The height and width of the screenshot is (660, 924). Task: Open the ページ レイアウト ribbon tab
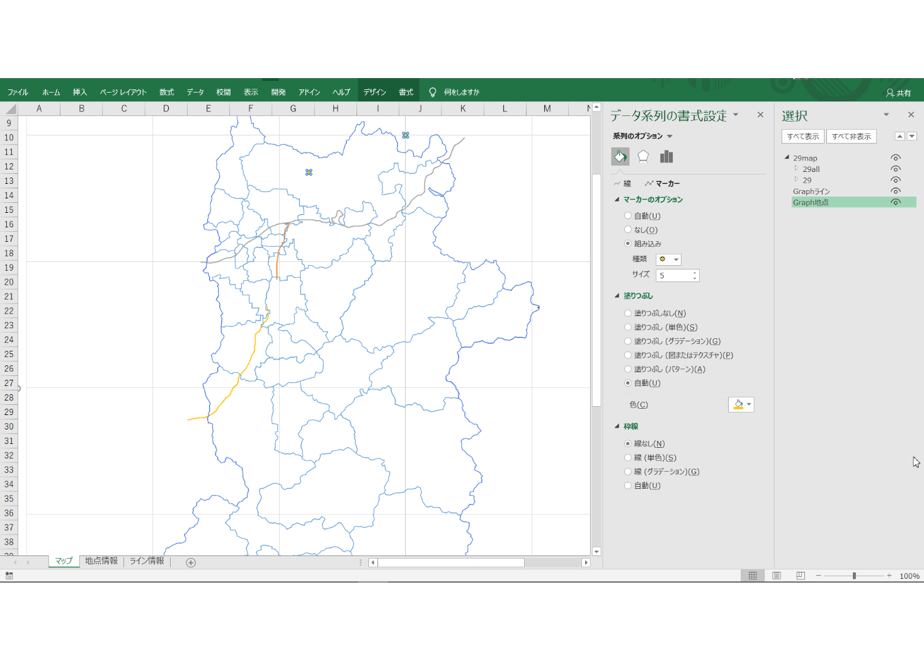123,93
